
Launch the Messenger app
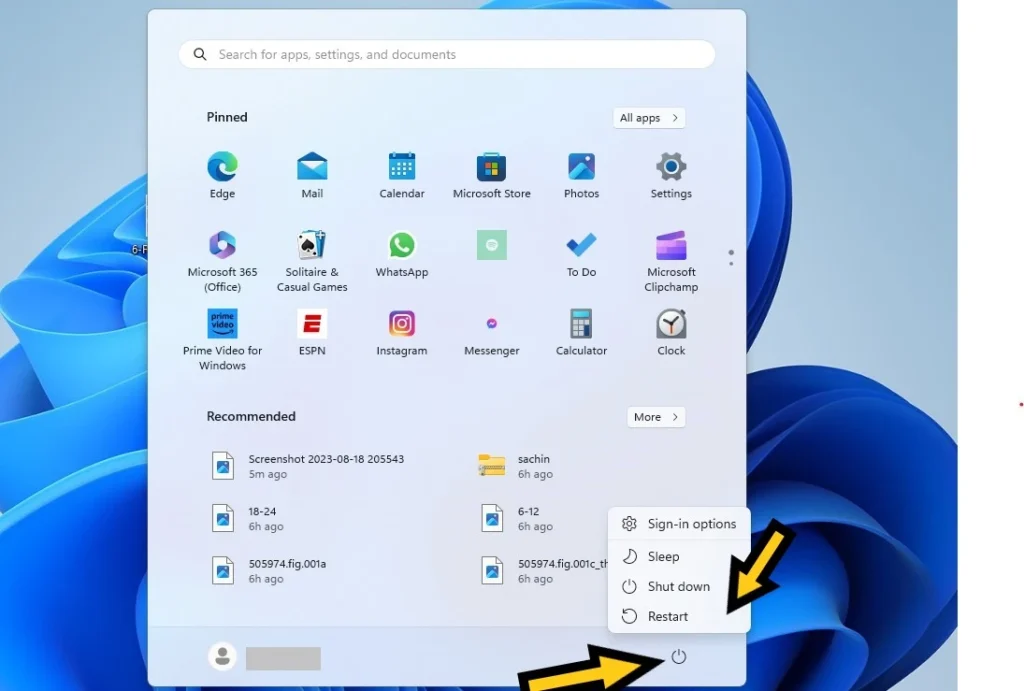492,332
